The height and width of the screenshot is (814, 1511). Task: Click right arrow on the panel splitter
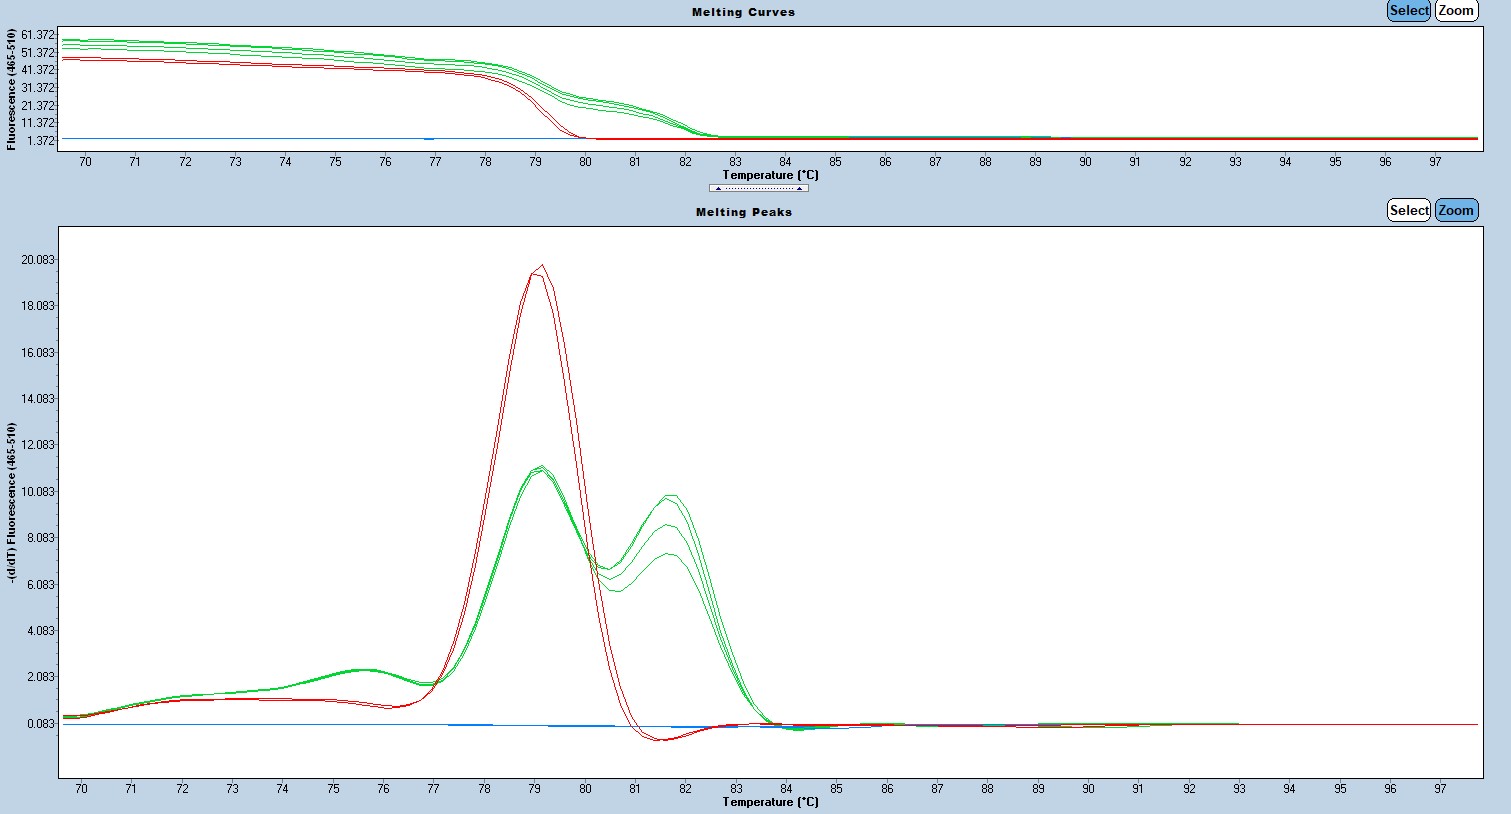799,188
